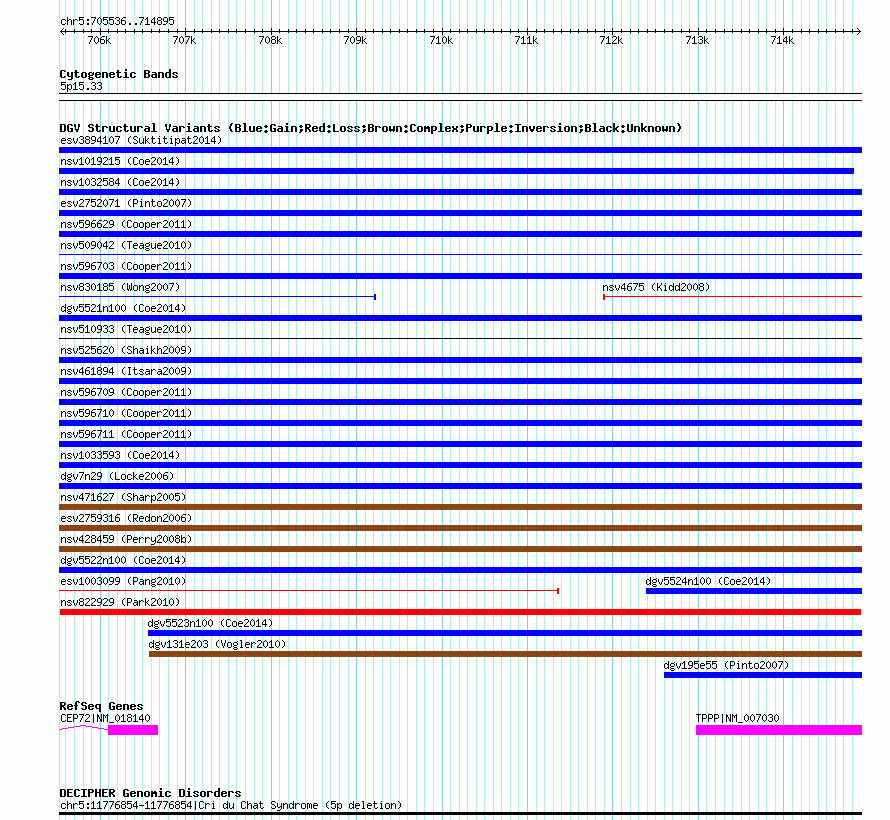Select the nsv1019215 (Coe2014) variant label

120,161
